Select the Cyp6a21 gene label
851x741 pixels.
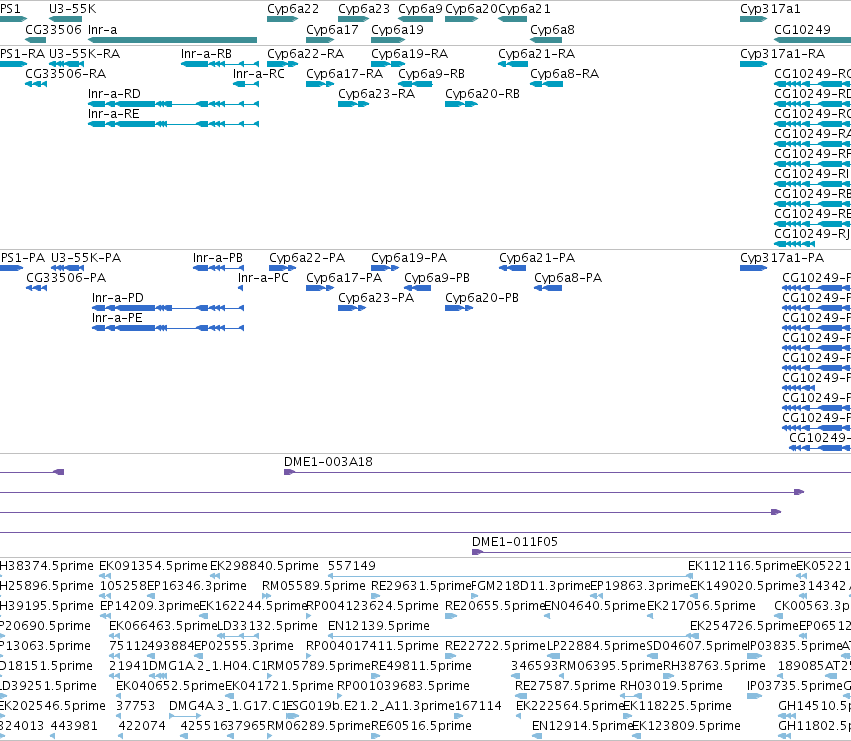(524, 9)
